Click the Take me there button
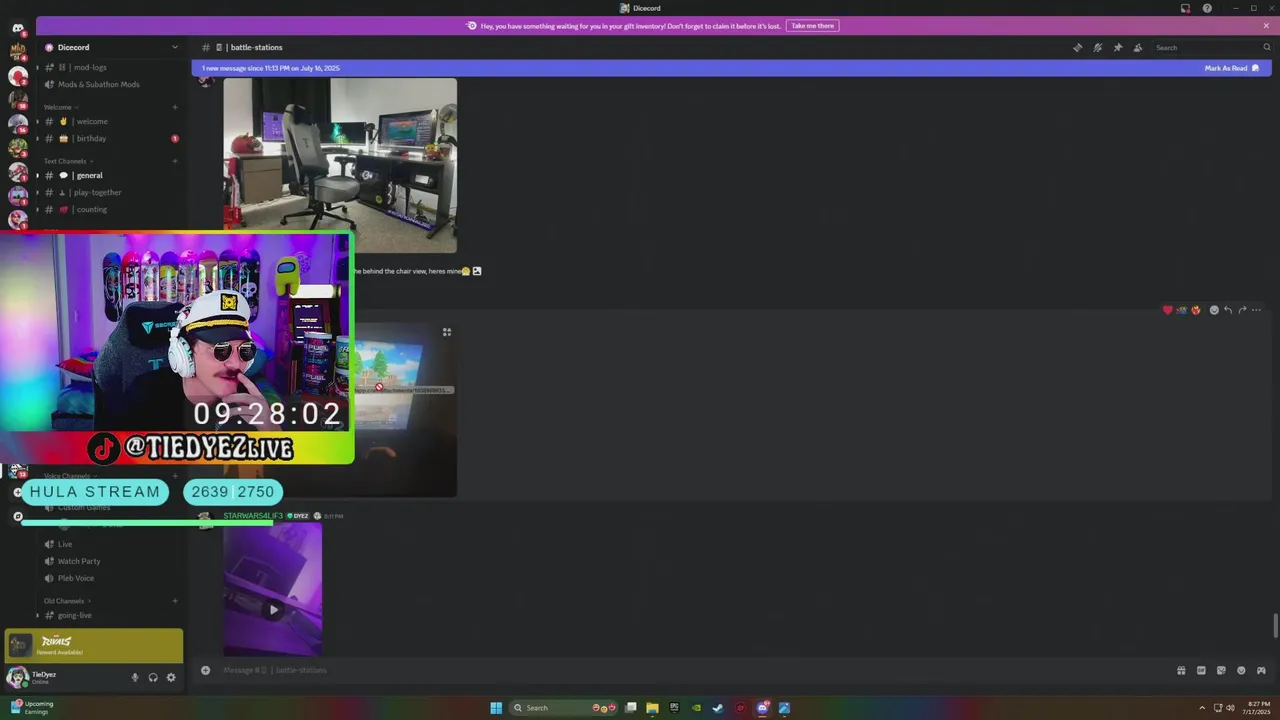The image size is (1280, 720). (812, 26)
